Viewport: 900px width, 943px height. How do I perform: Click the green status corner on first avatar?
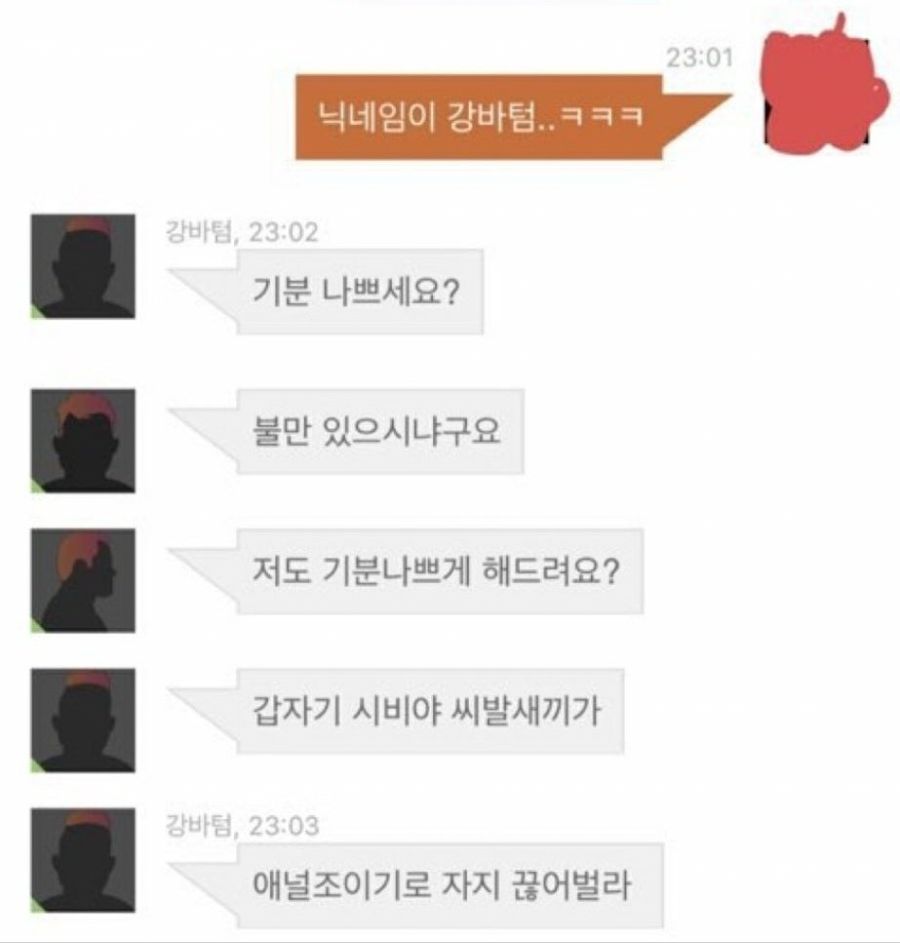[37, 313]
